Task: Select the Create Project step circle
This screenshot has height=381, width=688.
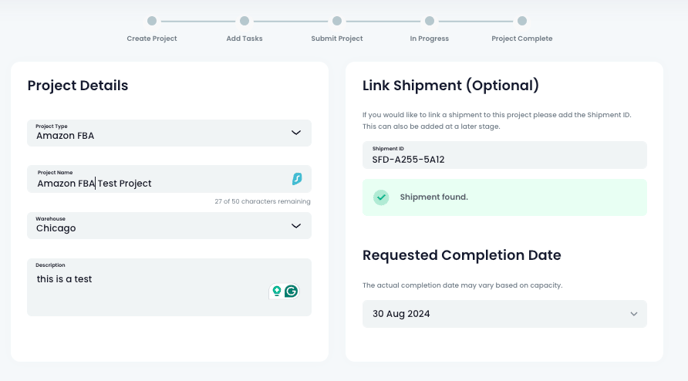Action: point(152,21)
